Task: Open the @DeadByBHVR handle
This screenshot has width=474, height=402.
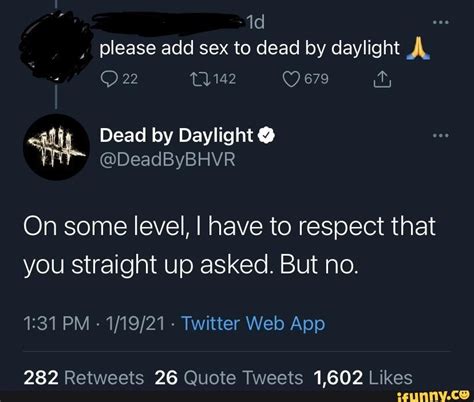Action: [168, 159]
